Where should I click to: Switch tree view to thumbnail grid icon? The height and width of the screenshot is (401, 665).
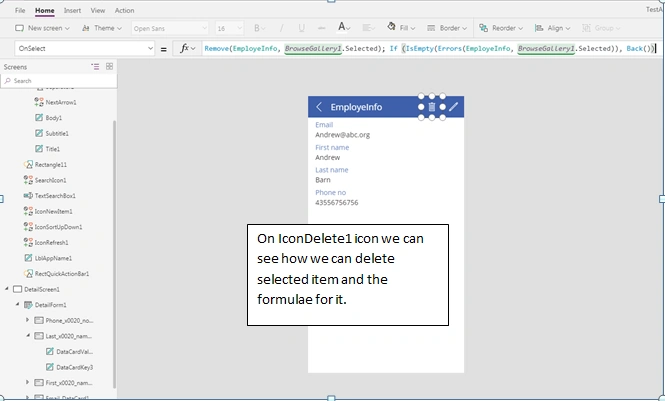click(x=109, y=66)
